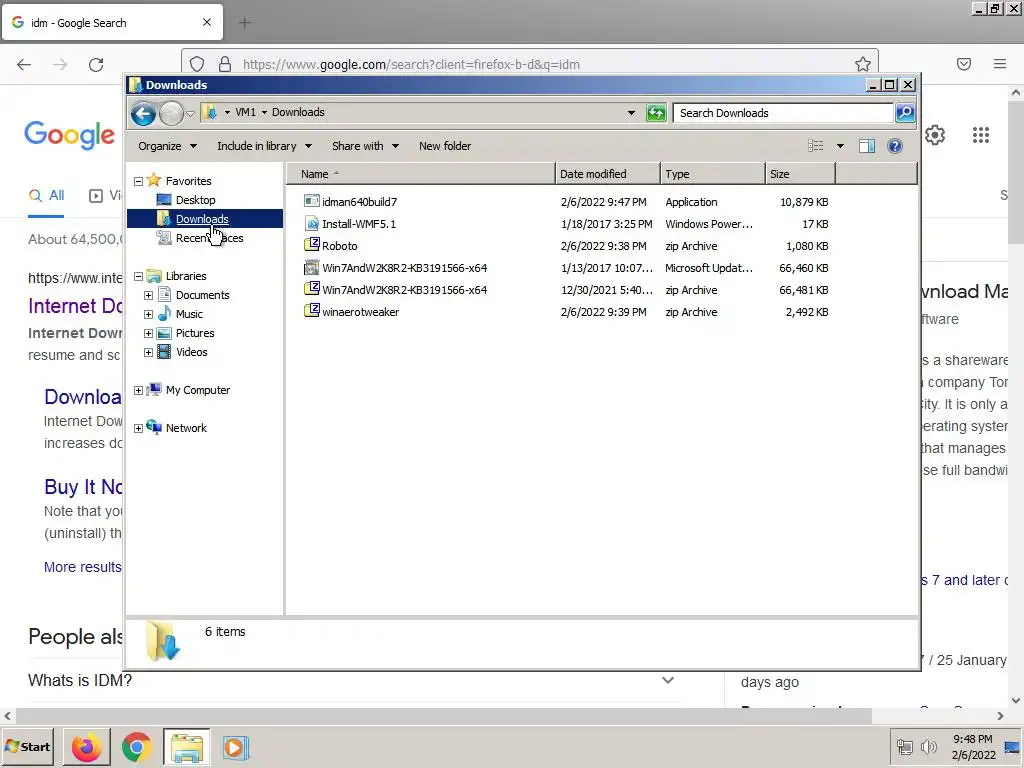The width and height of the screenshot is (1024, 768).
Task: Collapse the Favorites tree node
Action: coord(138,181)
